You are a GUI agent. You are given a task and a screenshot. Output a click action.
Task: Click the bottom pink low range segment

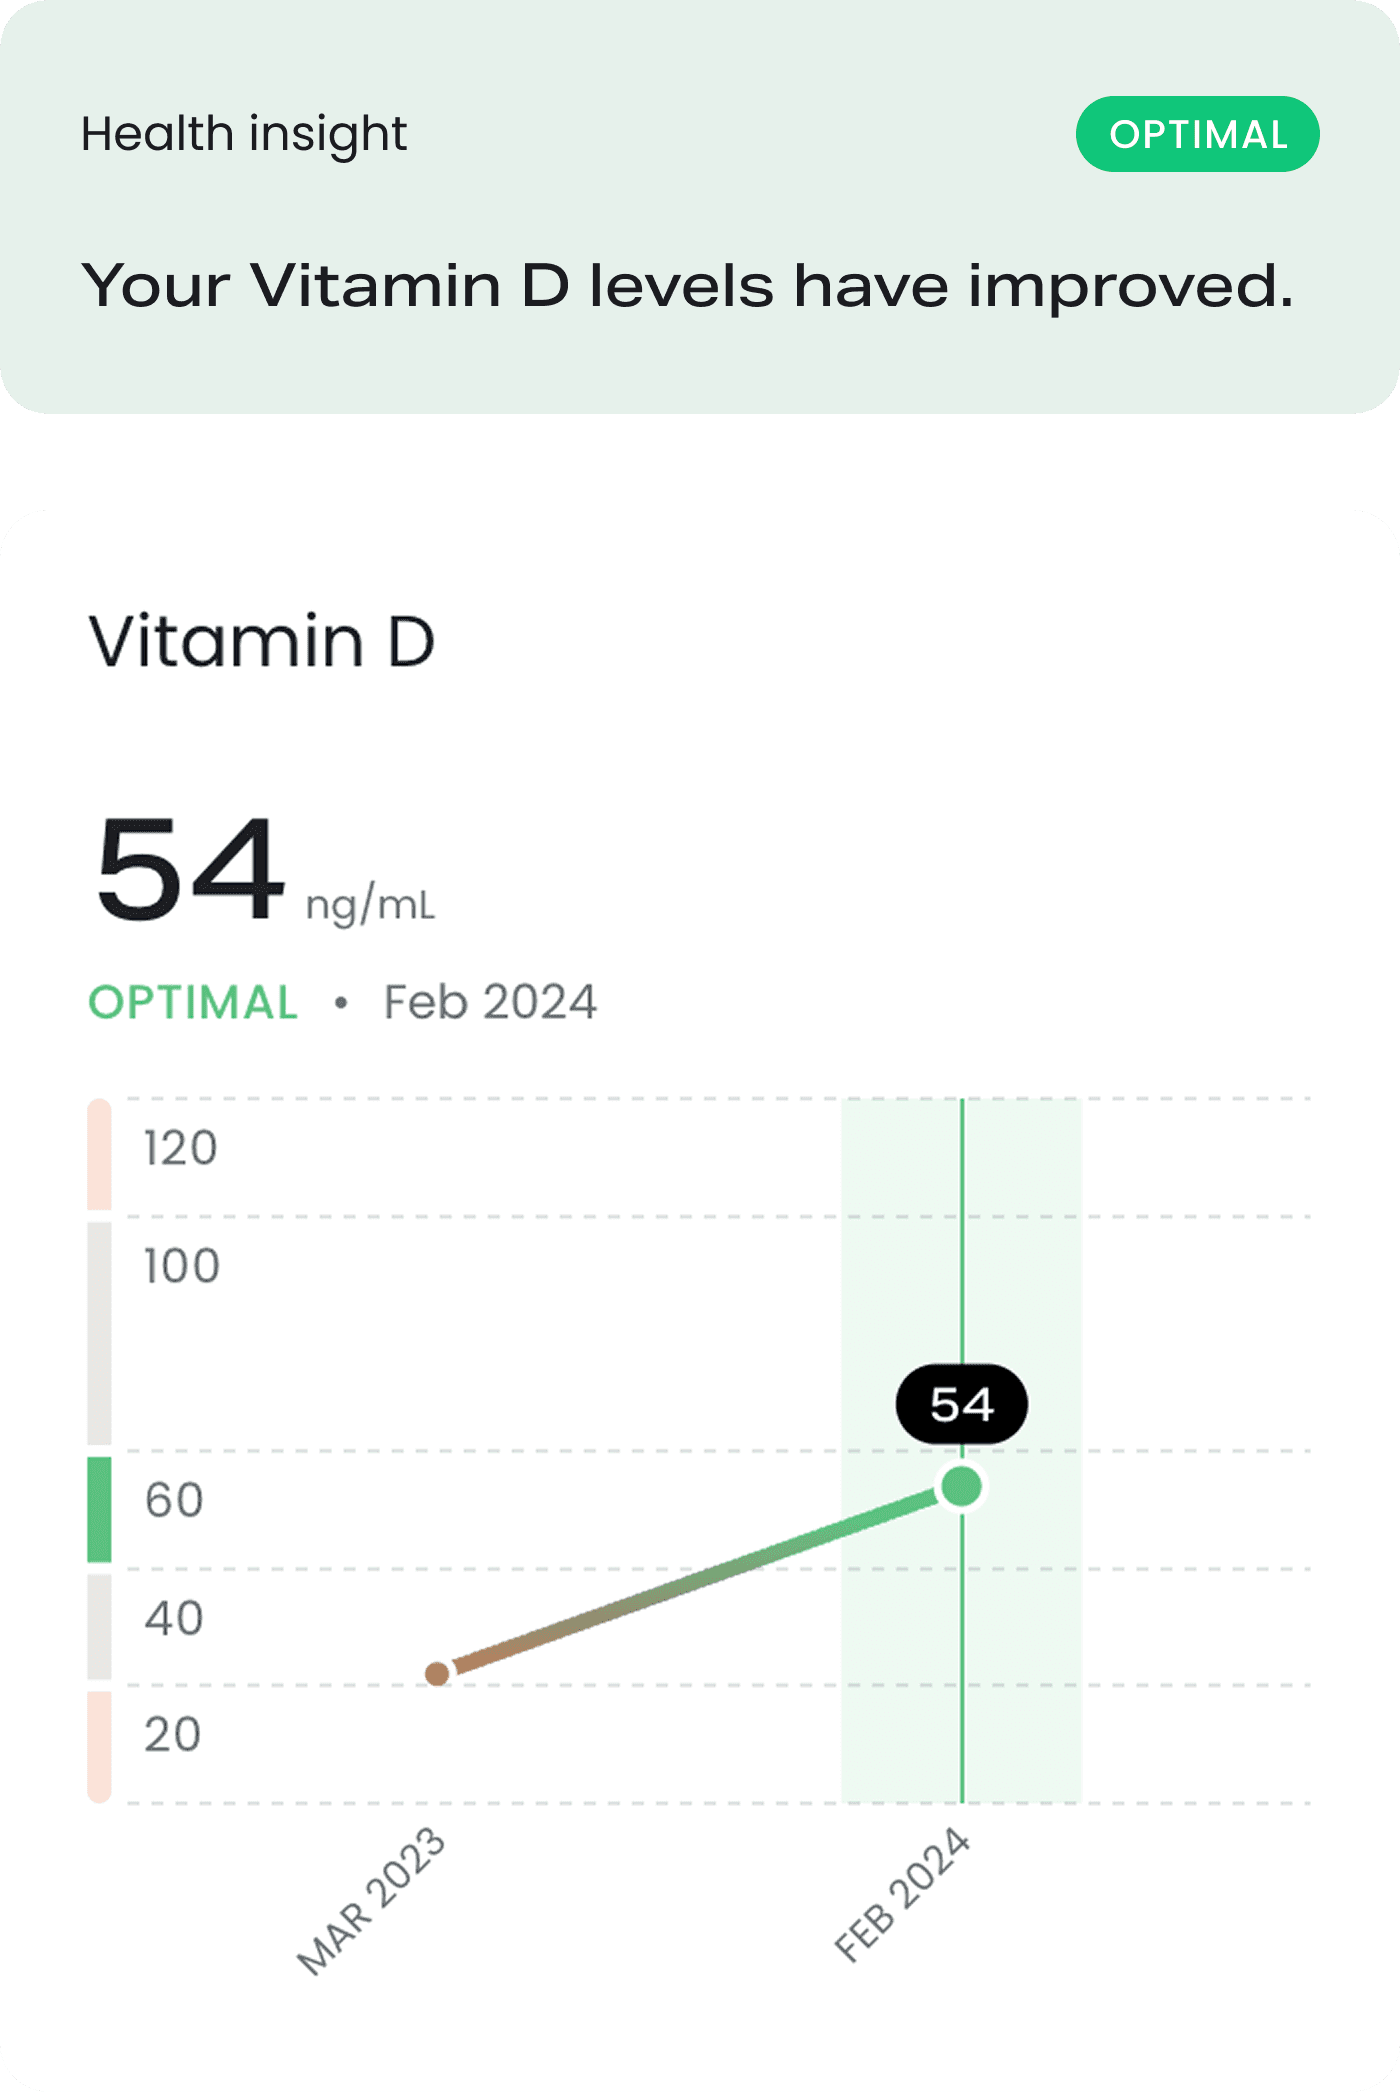pyautogui.click(x=99, y=1747)
